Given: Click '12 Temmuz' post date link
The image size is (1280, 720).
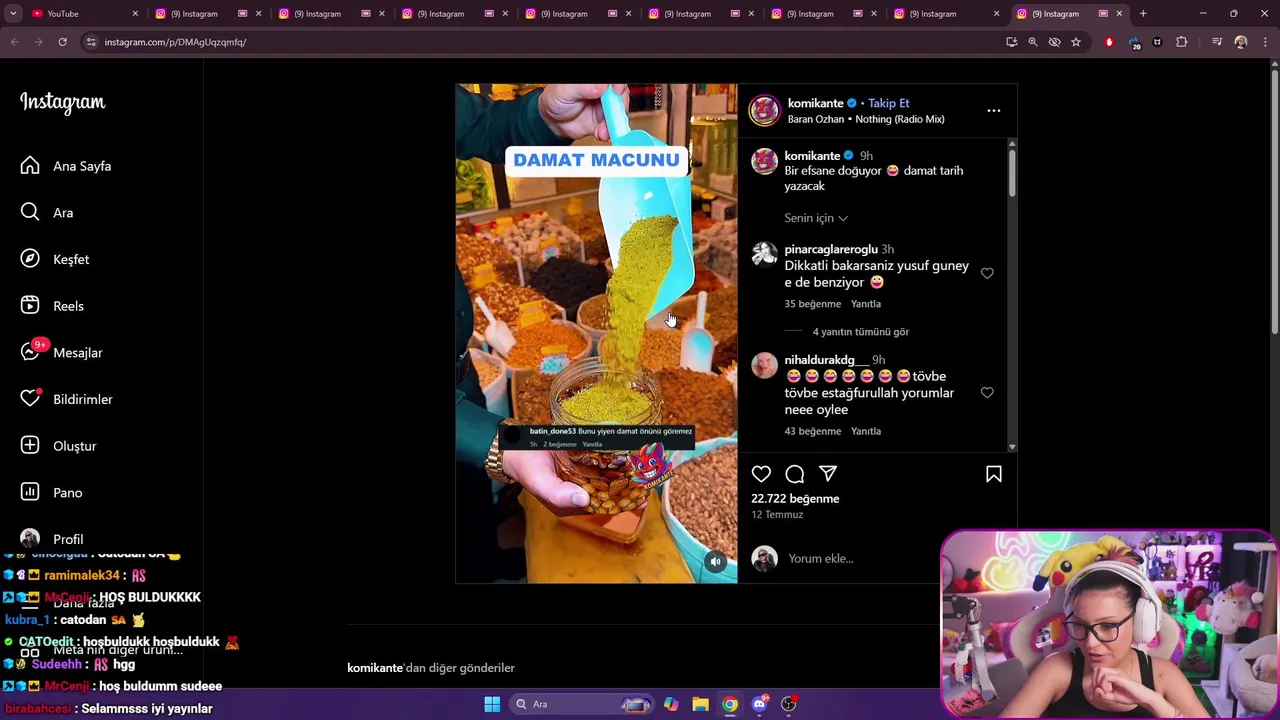Looking at the screenshot, I should click(x=777, y=514).
